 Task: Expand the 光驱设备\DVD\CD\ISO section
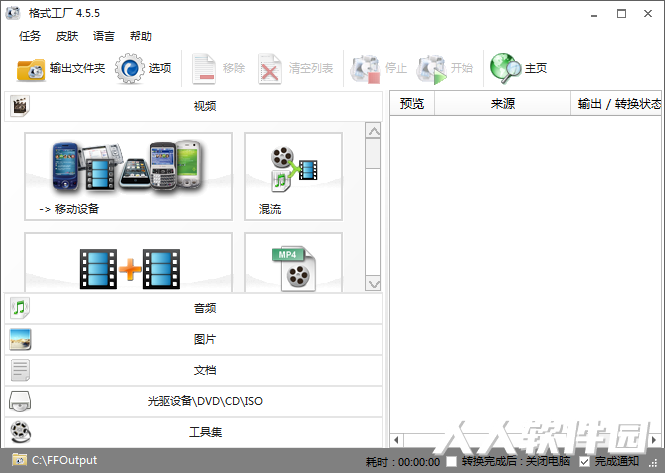193,401
